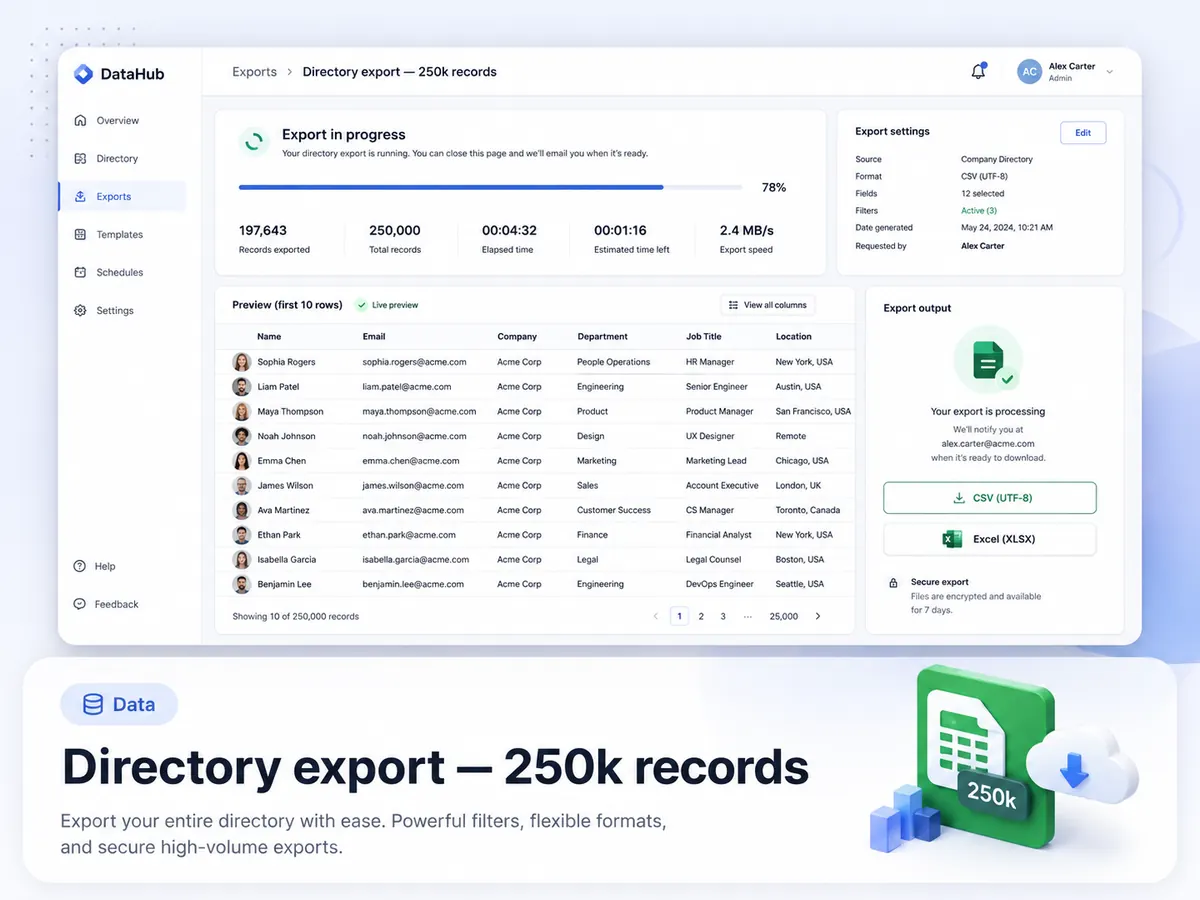Click the 78% progress value
This screenshot has height=900, width=1200.
click(x=774, y=187)
